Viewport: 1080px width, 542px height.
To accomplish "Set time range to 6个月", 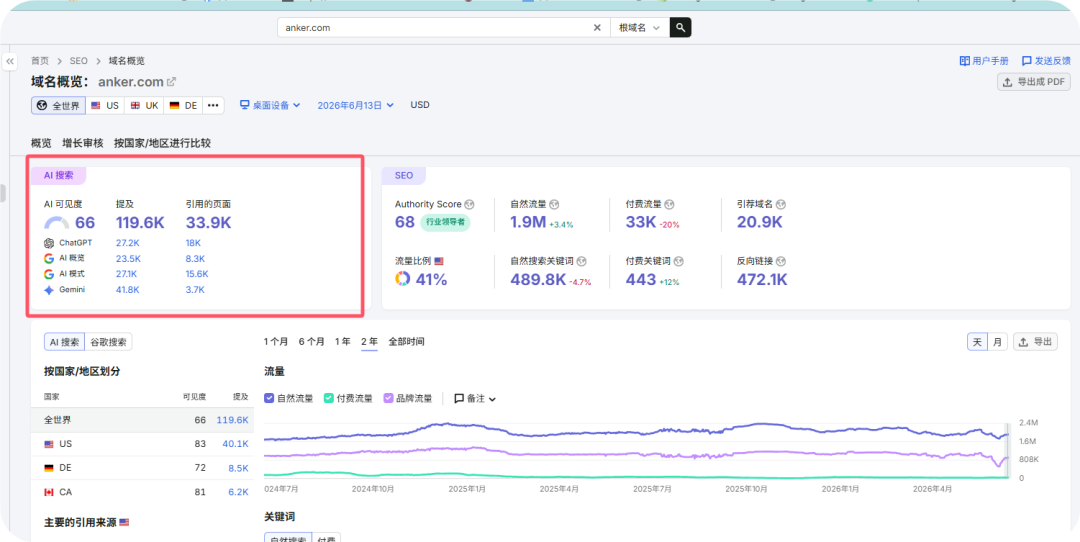I will (311, 342).
